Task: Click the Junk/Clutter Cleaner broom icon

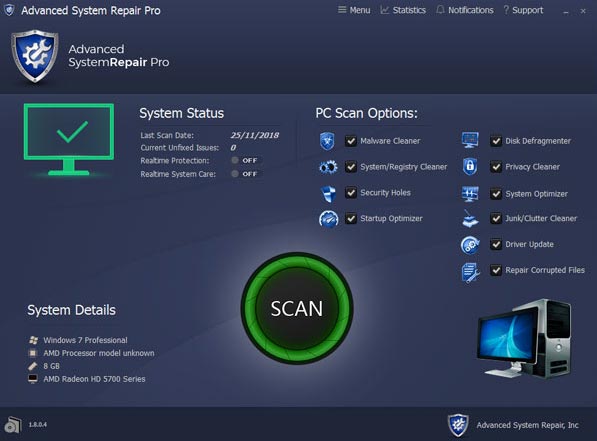Action: click(x=470, y=219)
